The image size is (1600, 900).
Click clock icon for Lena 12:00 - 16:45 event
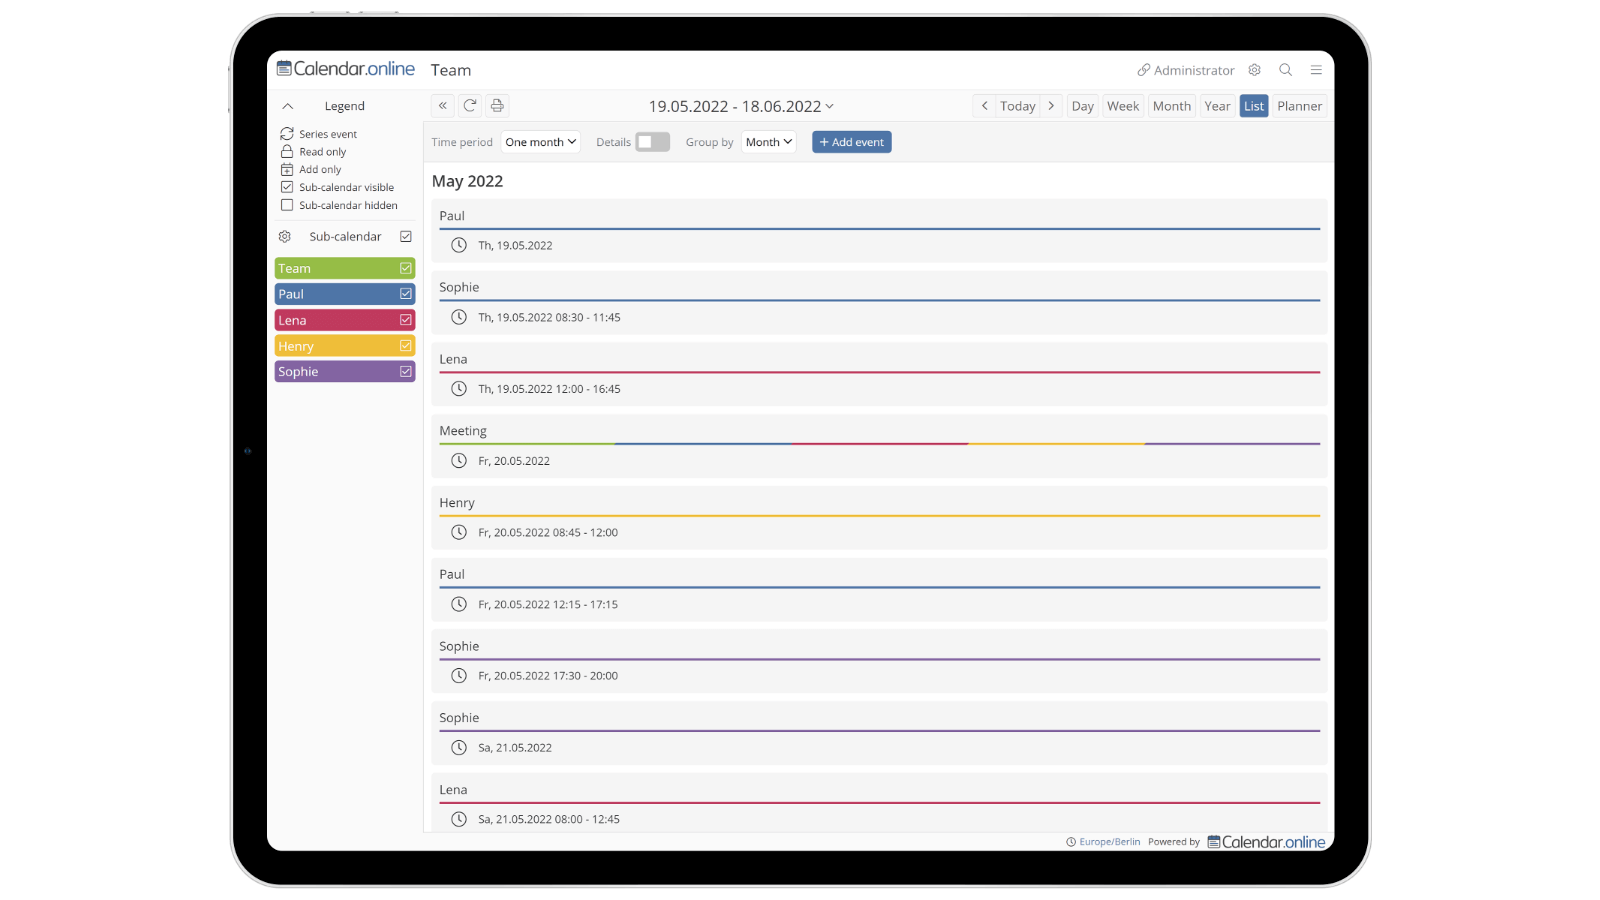point(459,389)
